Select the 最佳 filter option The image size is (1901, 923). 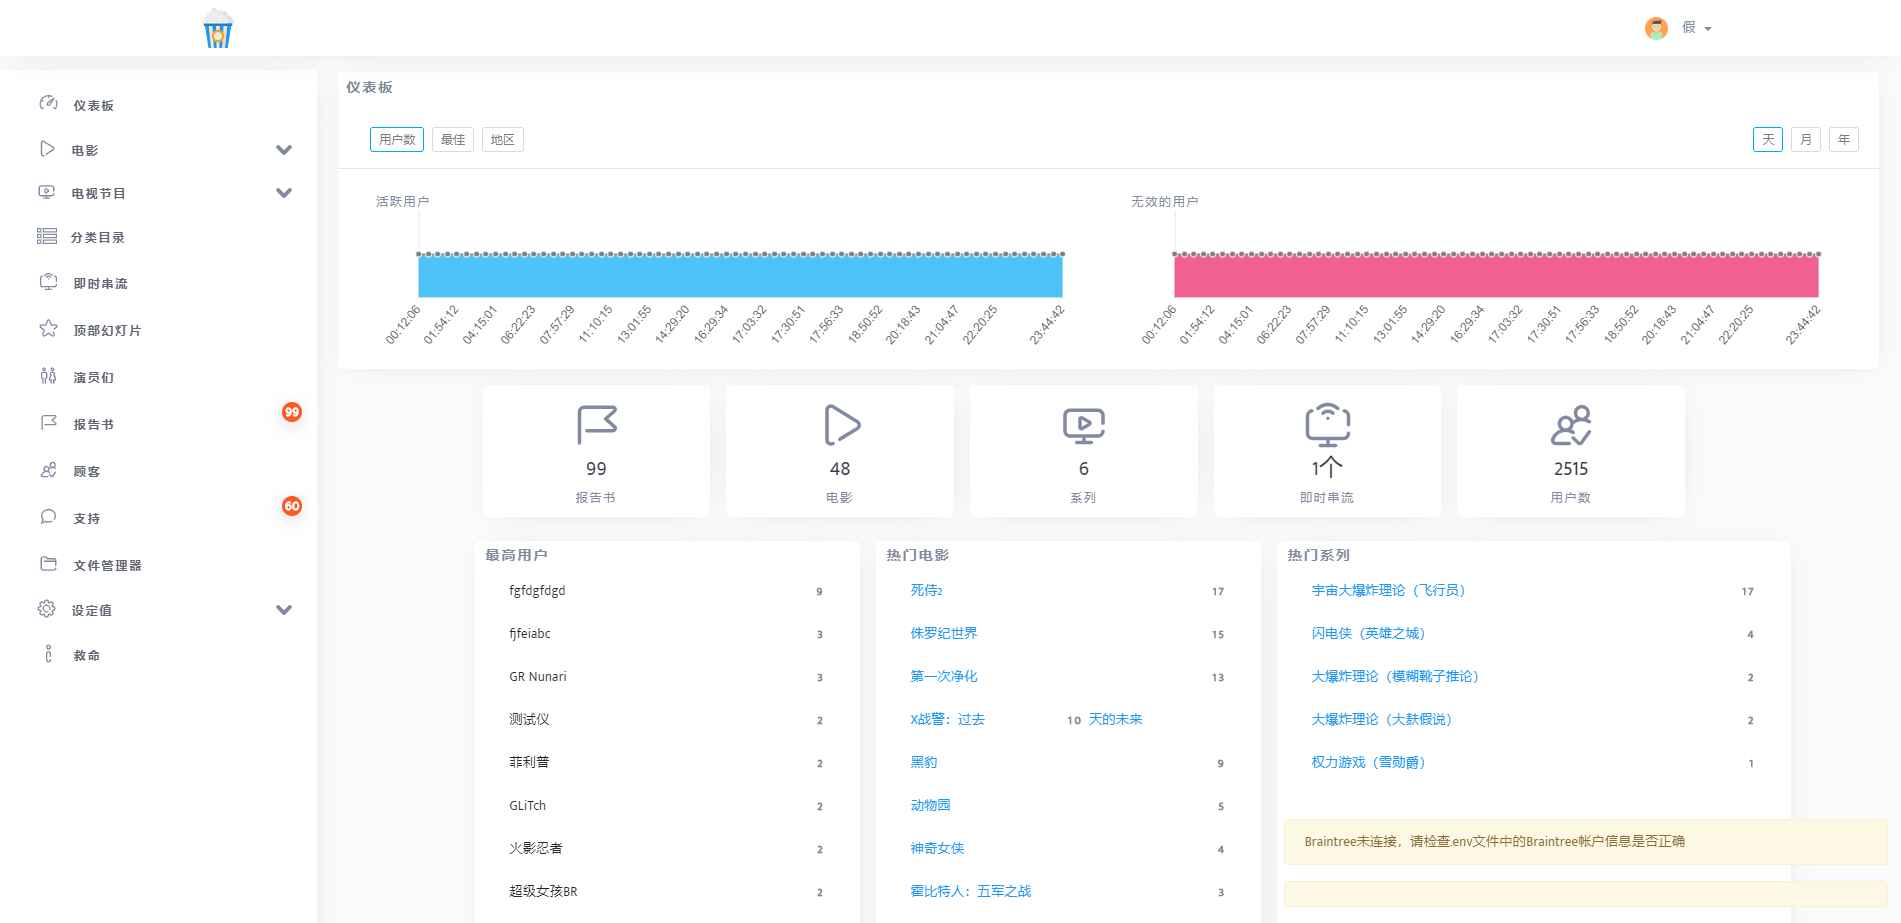point(452,139)
